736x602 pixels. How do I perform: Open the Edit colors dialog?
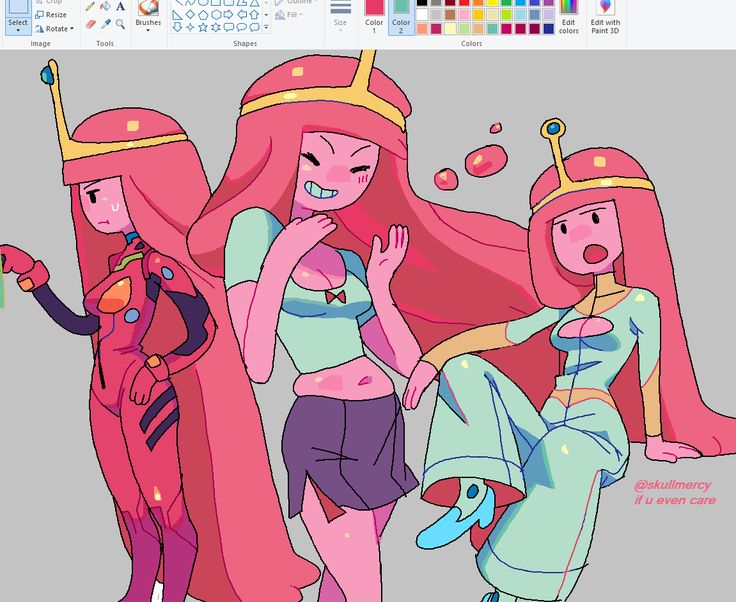[x=568, y=17]
